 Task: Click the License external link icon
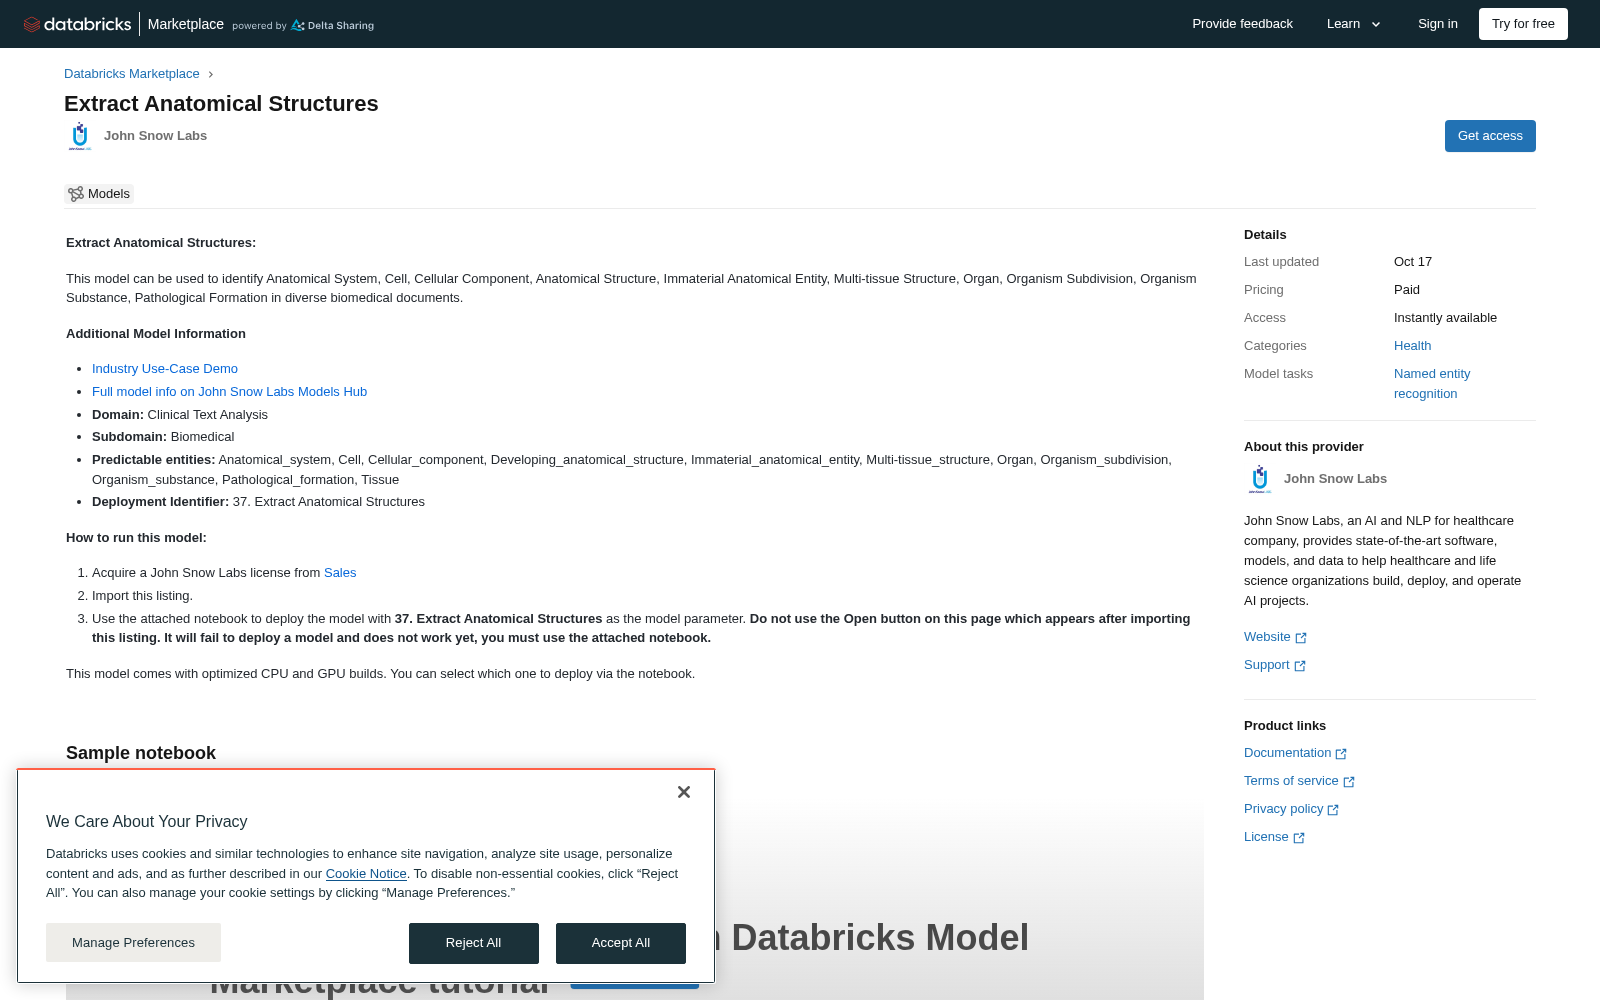tap(1299, 838)
